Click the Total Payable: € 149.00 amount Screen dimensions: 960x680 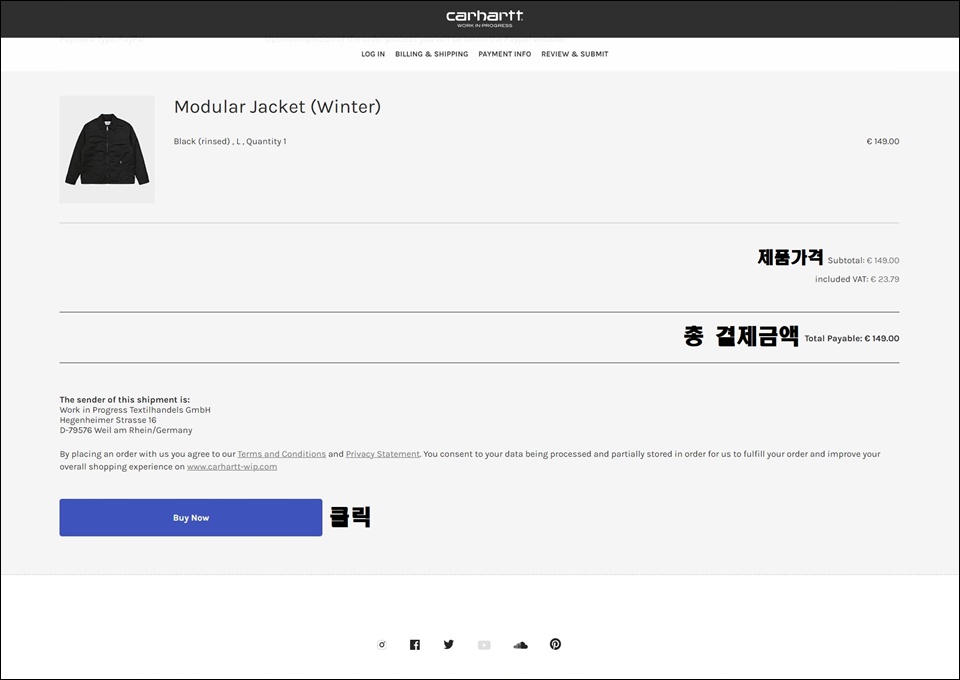click(852, 338)
